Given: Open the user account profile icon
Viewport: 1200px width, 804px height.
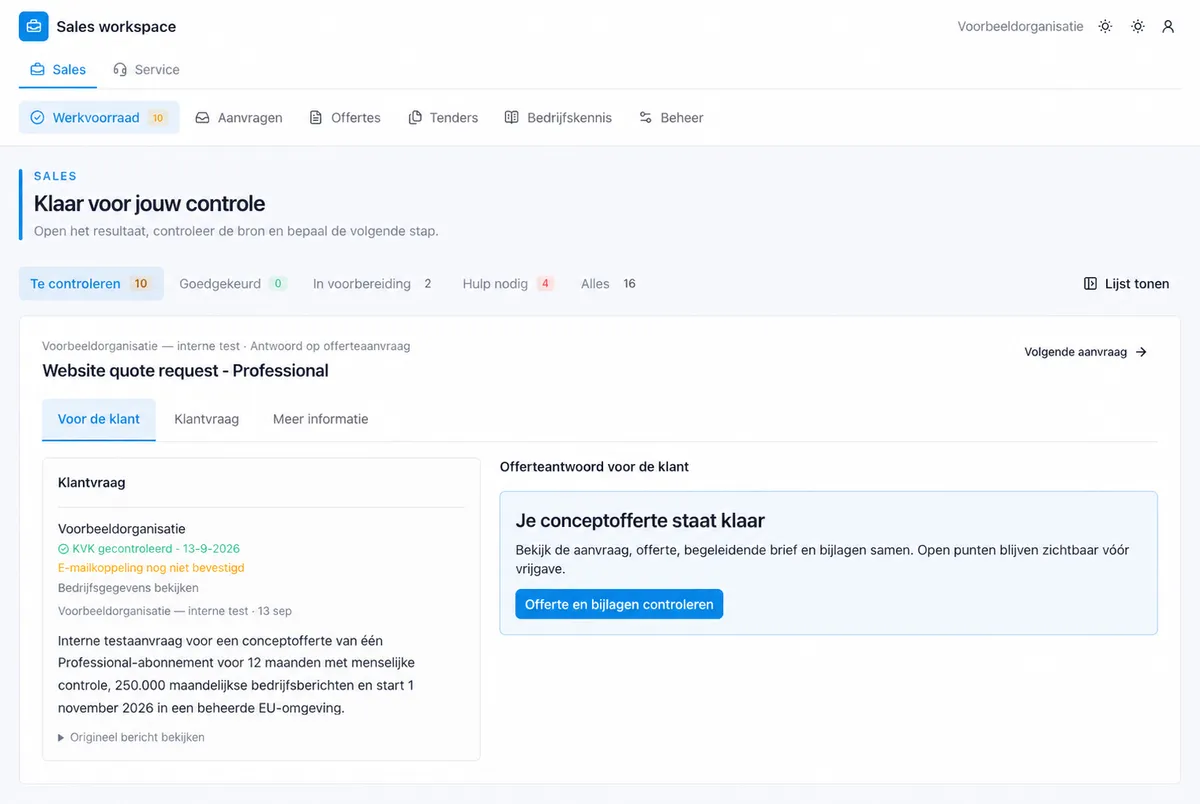Looking at the screenshot, I should point(1168,27).
